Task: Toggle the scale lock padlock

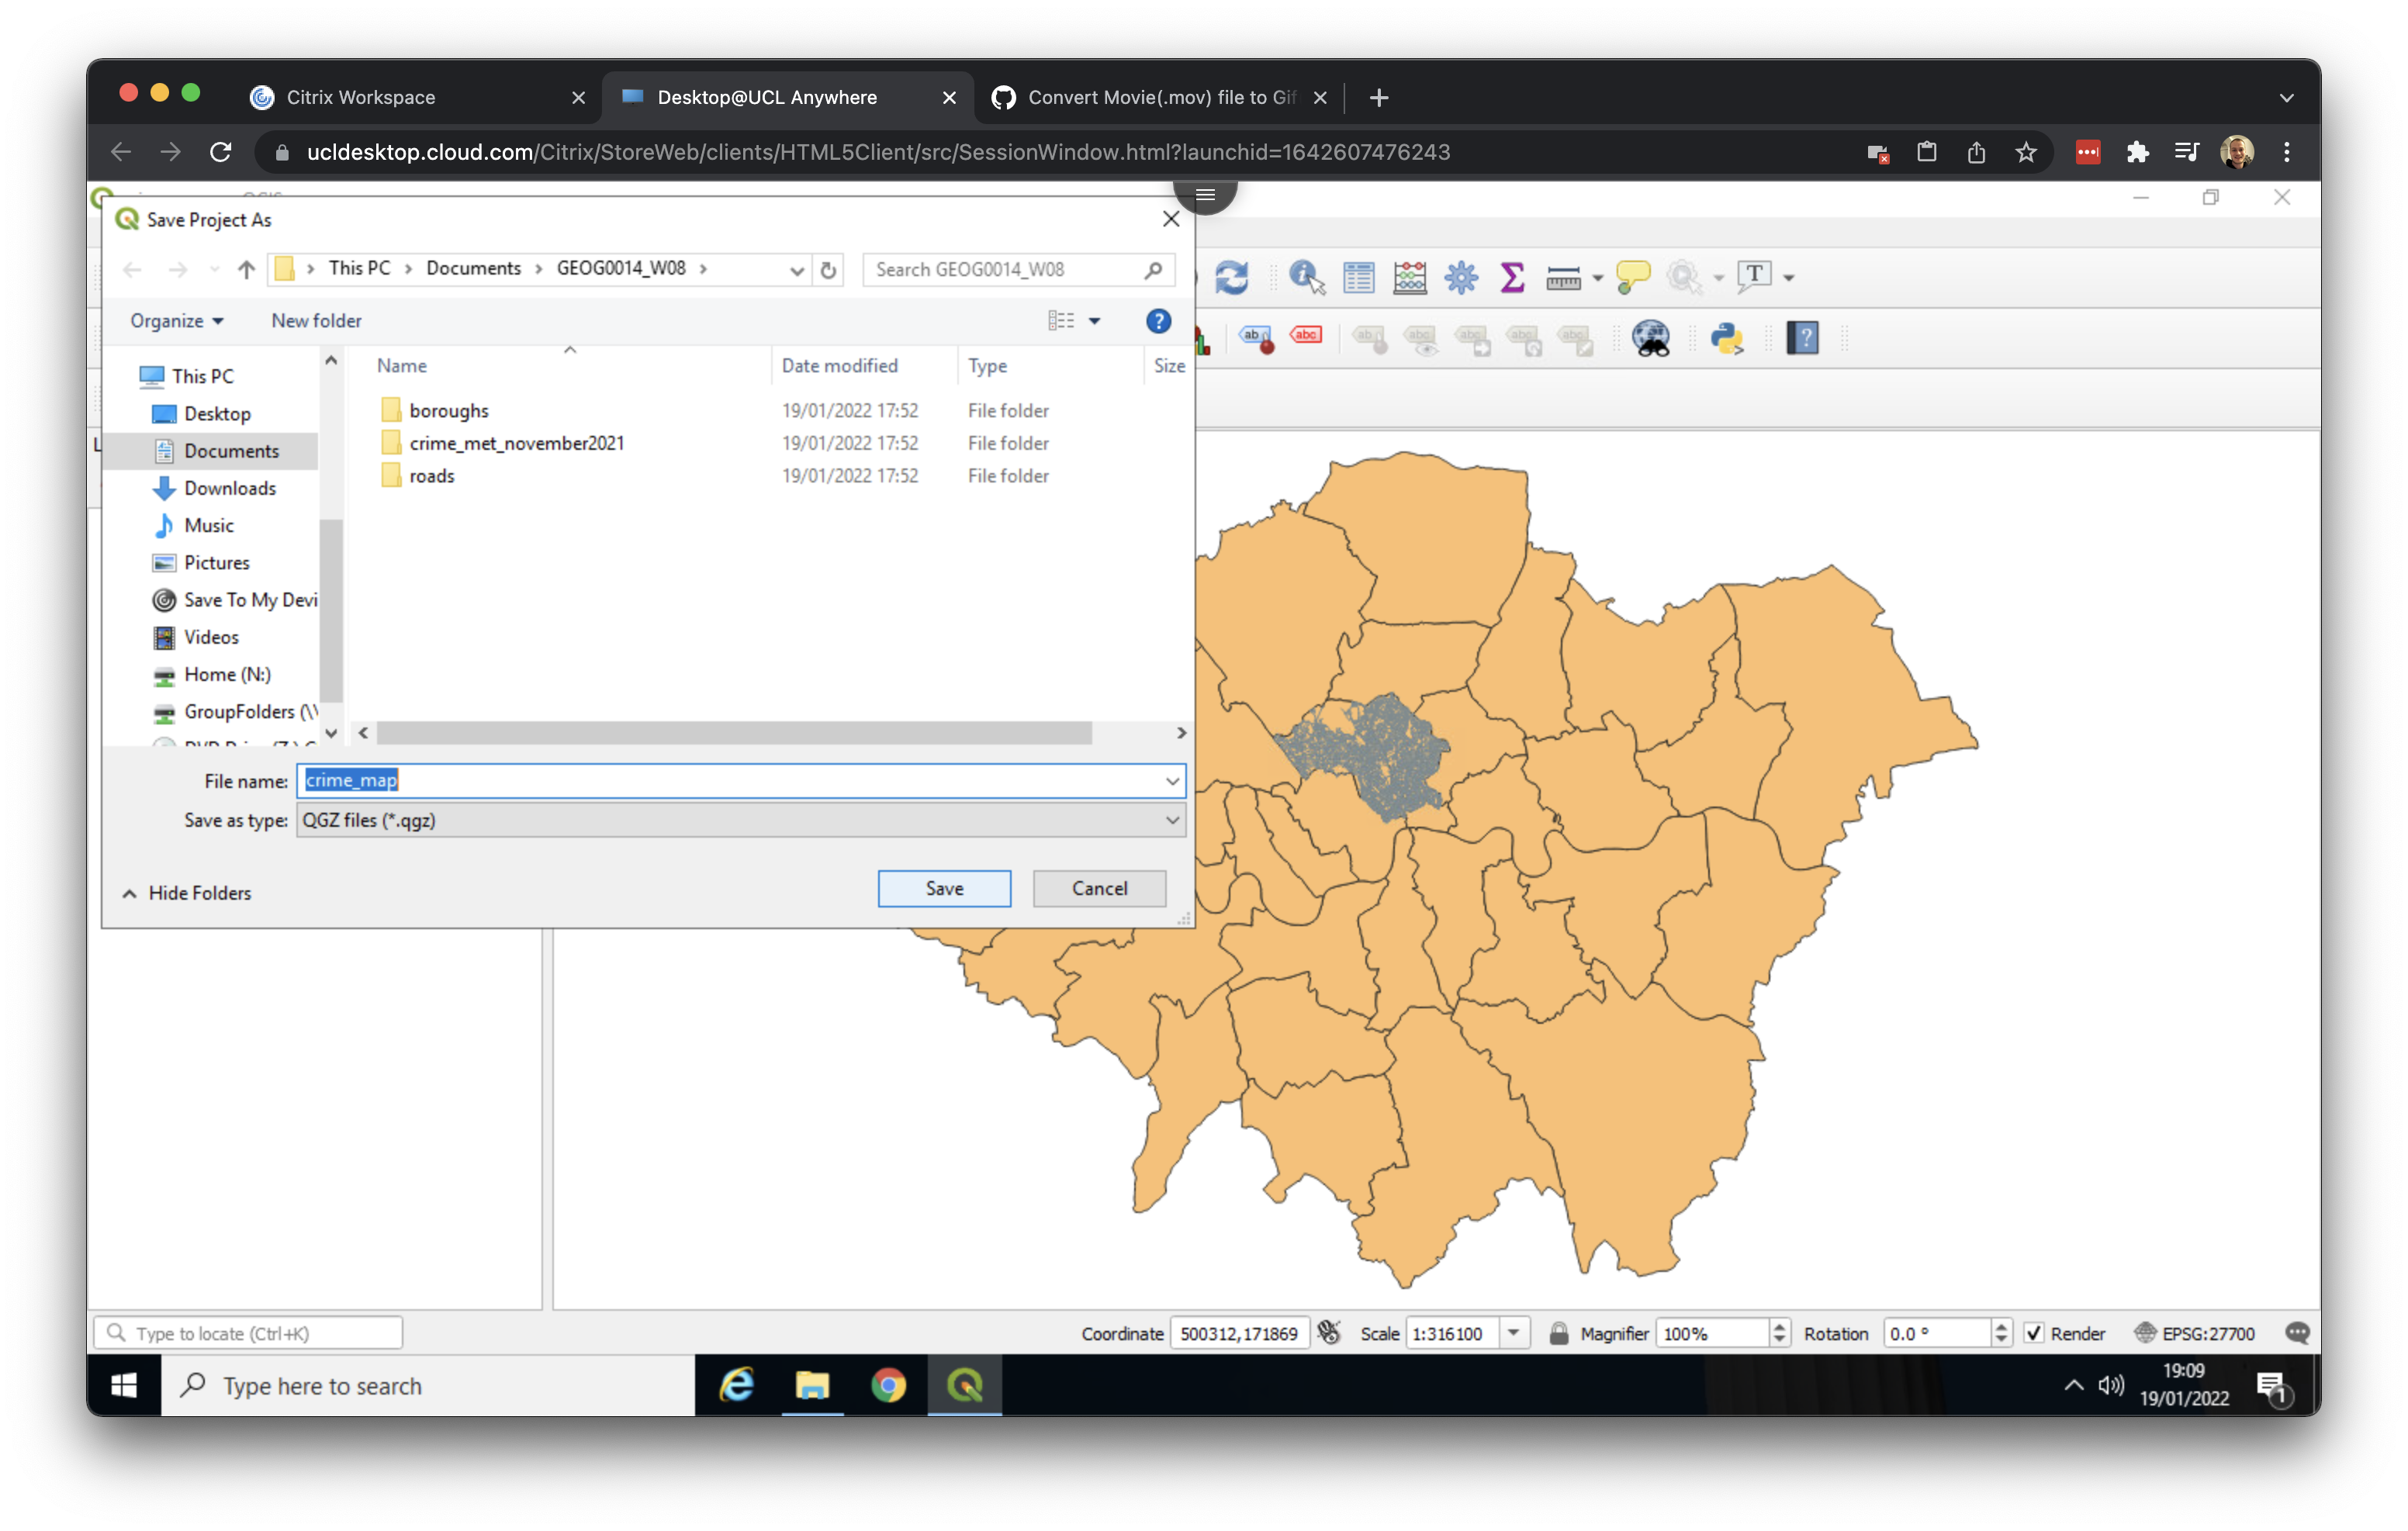Action: (x=1558, y=1333)
